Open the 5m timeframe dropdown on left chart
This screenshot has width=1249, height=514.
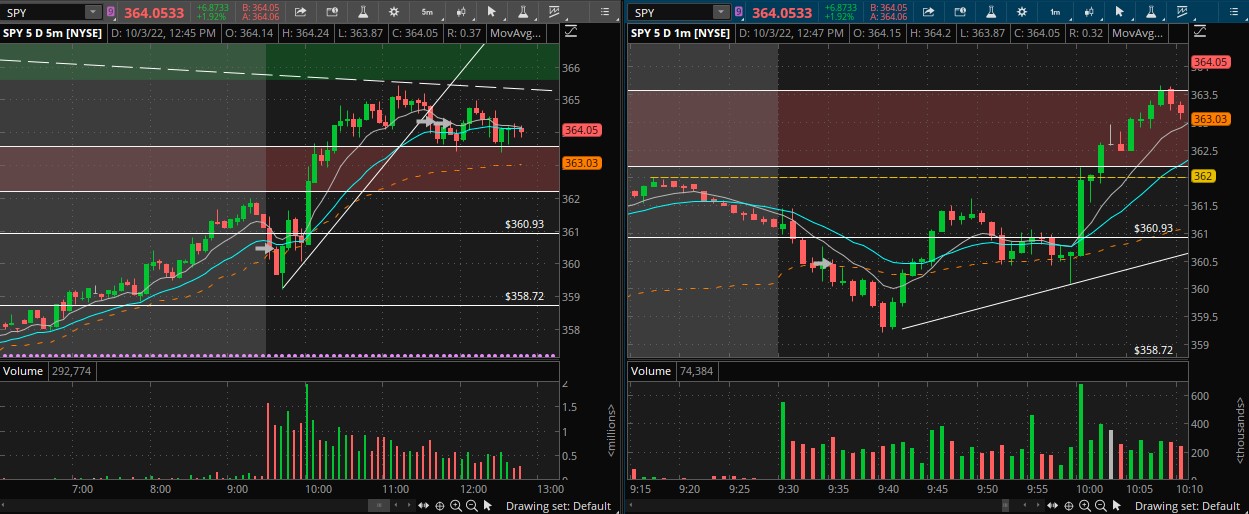click(427, 12)
